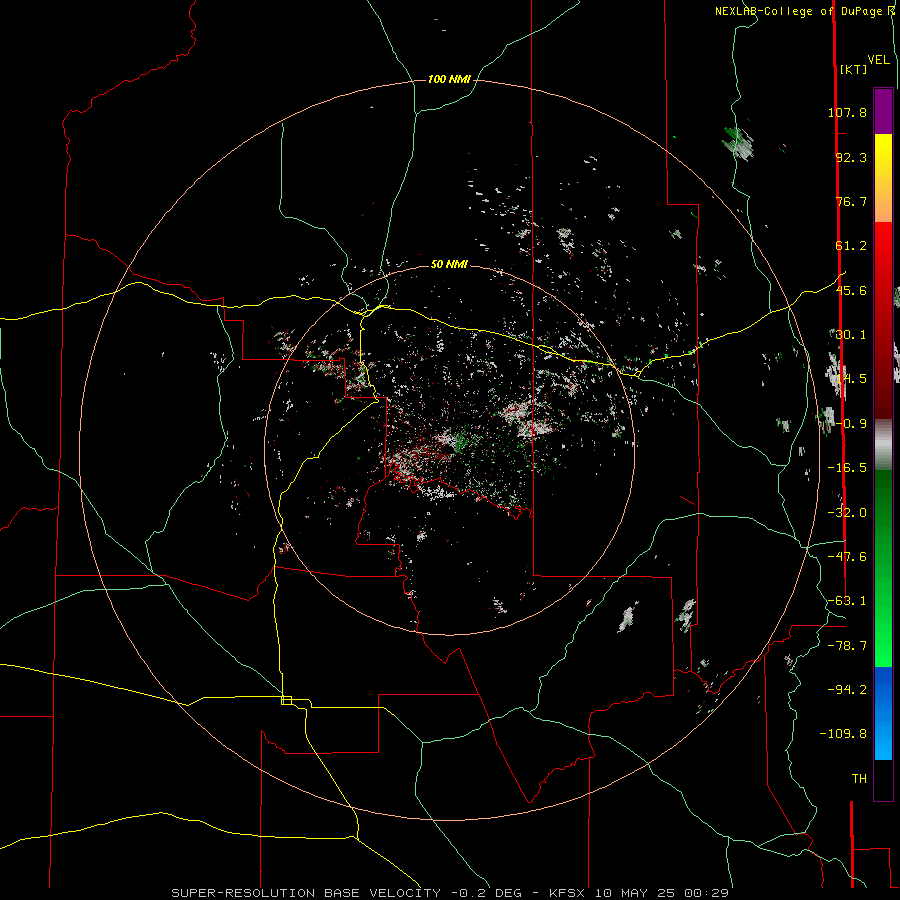Pick the purple segment of velocity color bar
900x900 pixels.
pyautogui.click(x=883, y=111)
